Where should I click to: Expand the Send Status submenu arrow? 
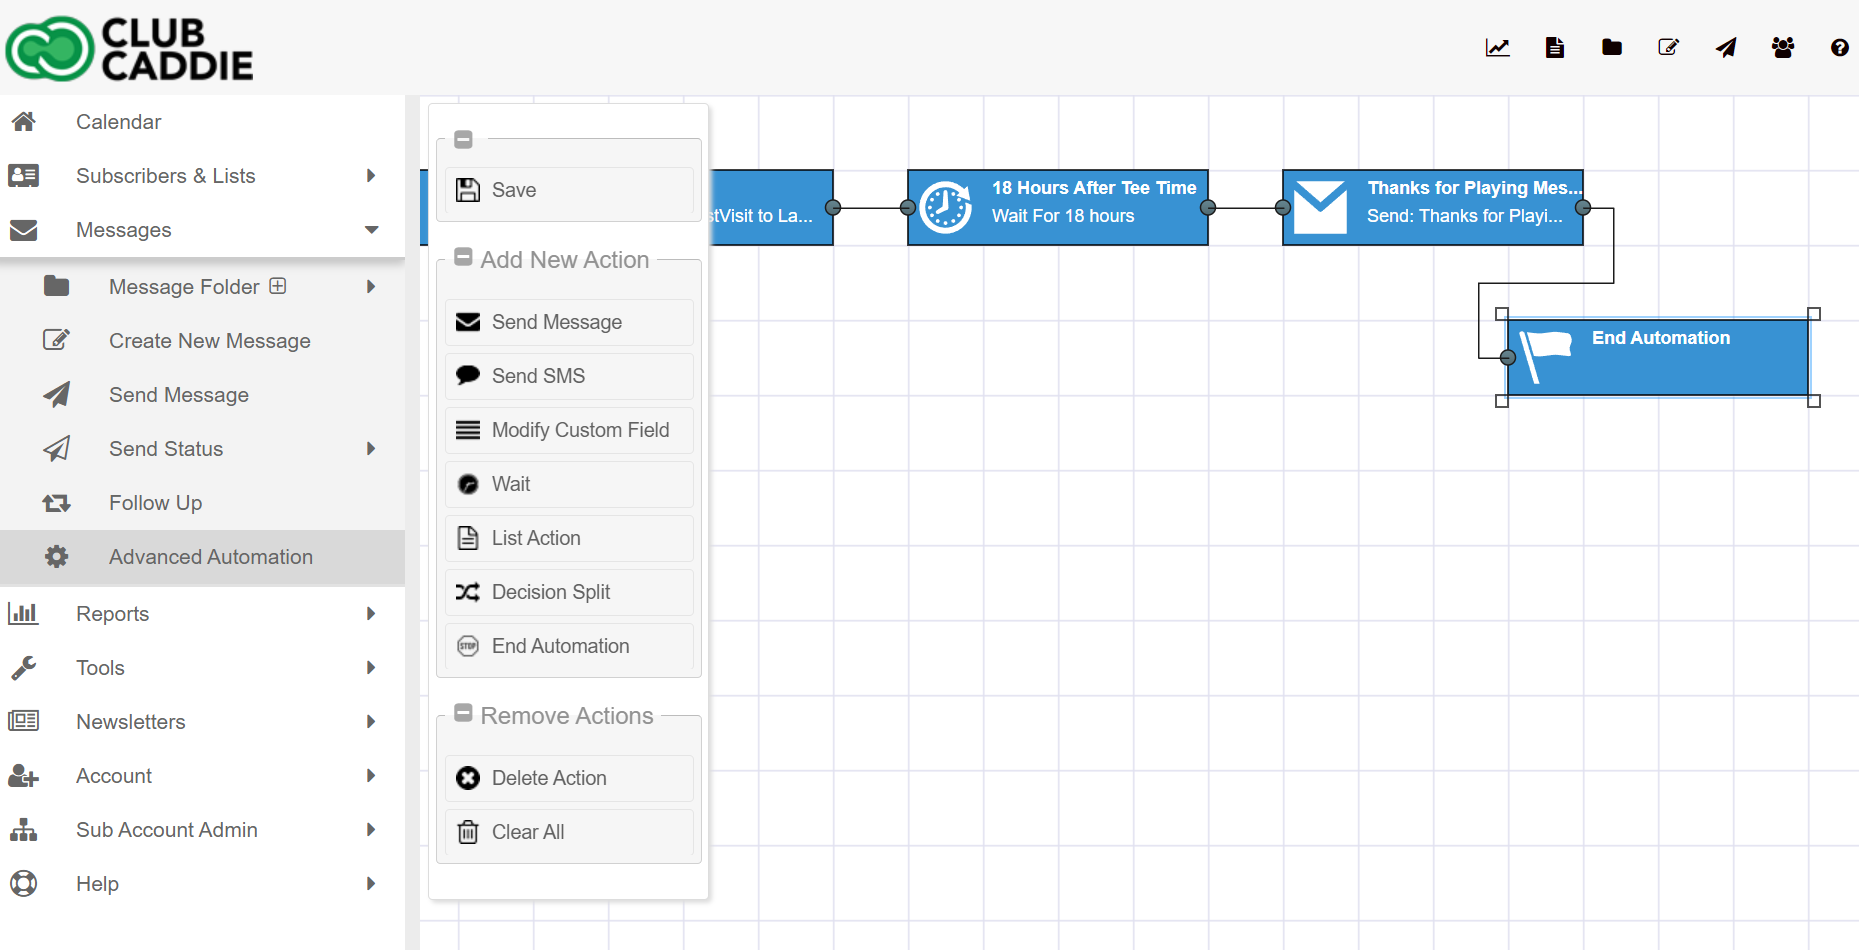371,449
